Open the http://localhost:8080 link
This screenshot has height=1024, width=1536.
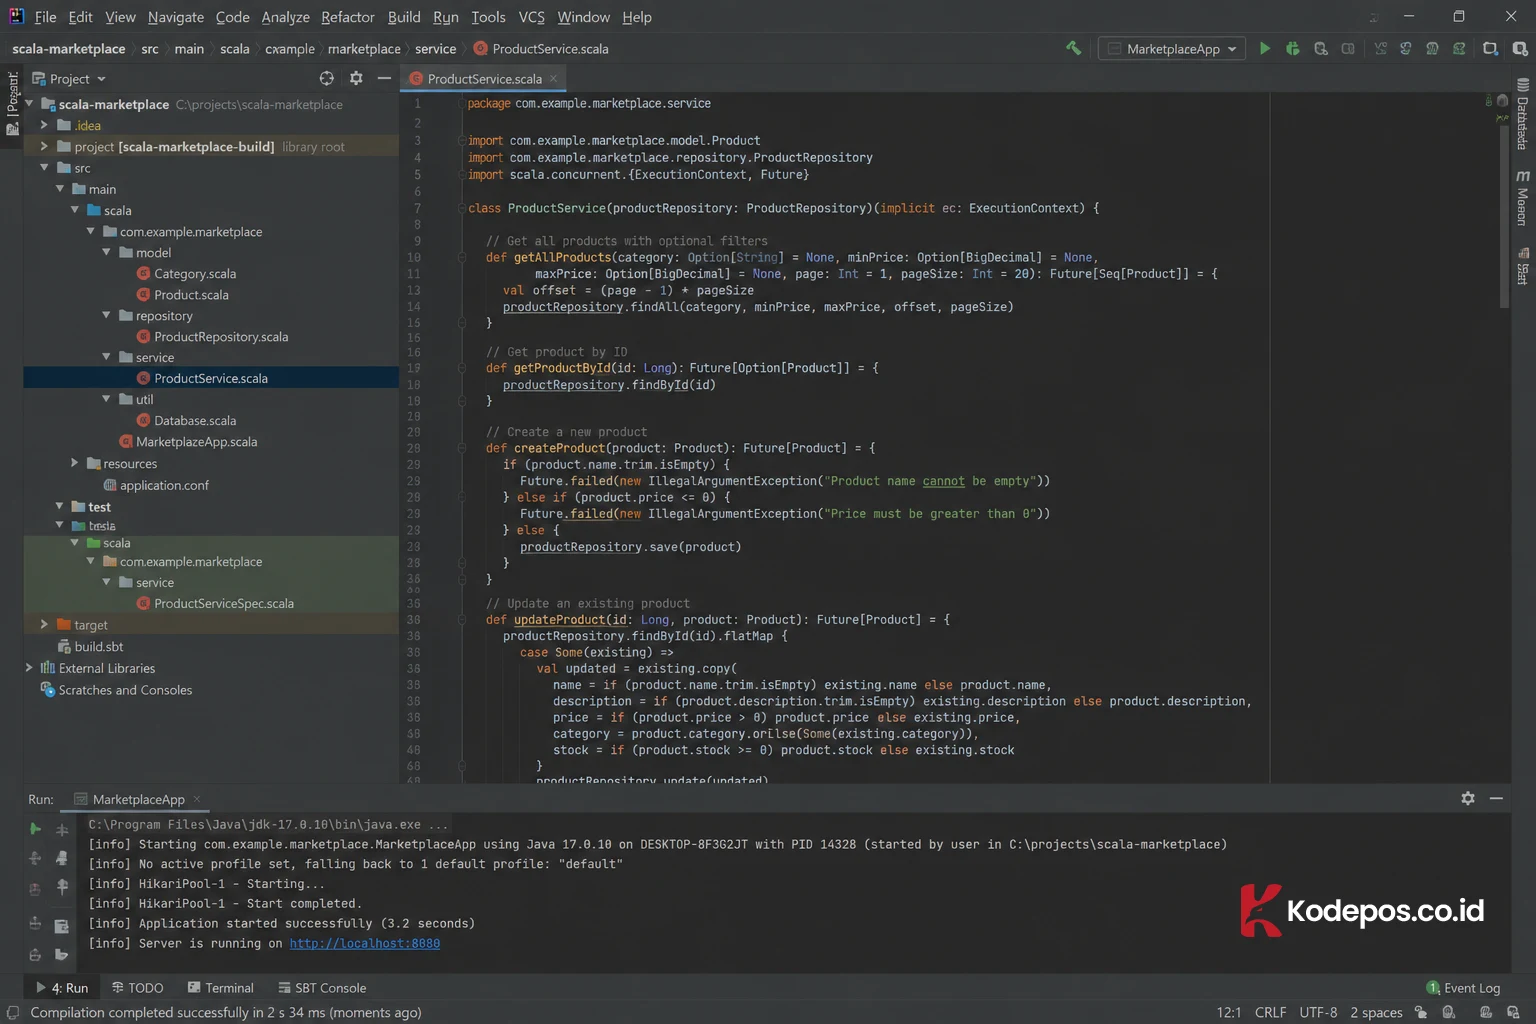click(365, 943)
